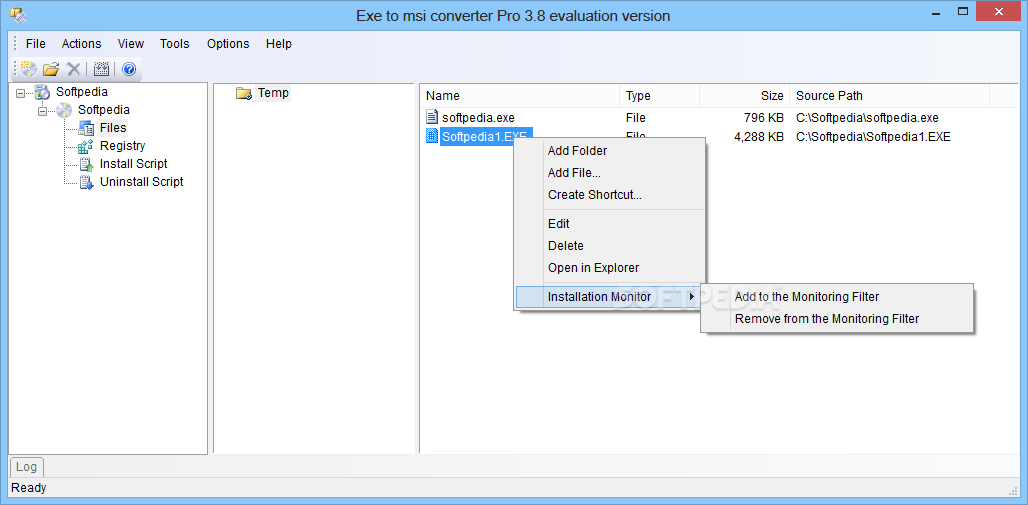Click the 796 KB size cell
The height and width of the screenshot is (505, 1028).
762,118
